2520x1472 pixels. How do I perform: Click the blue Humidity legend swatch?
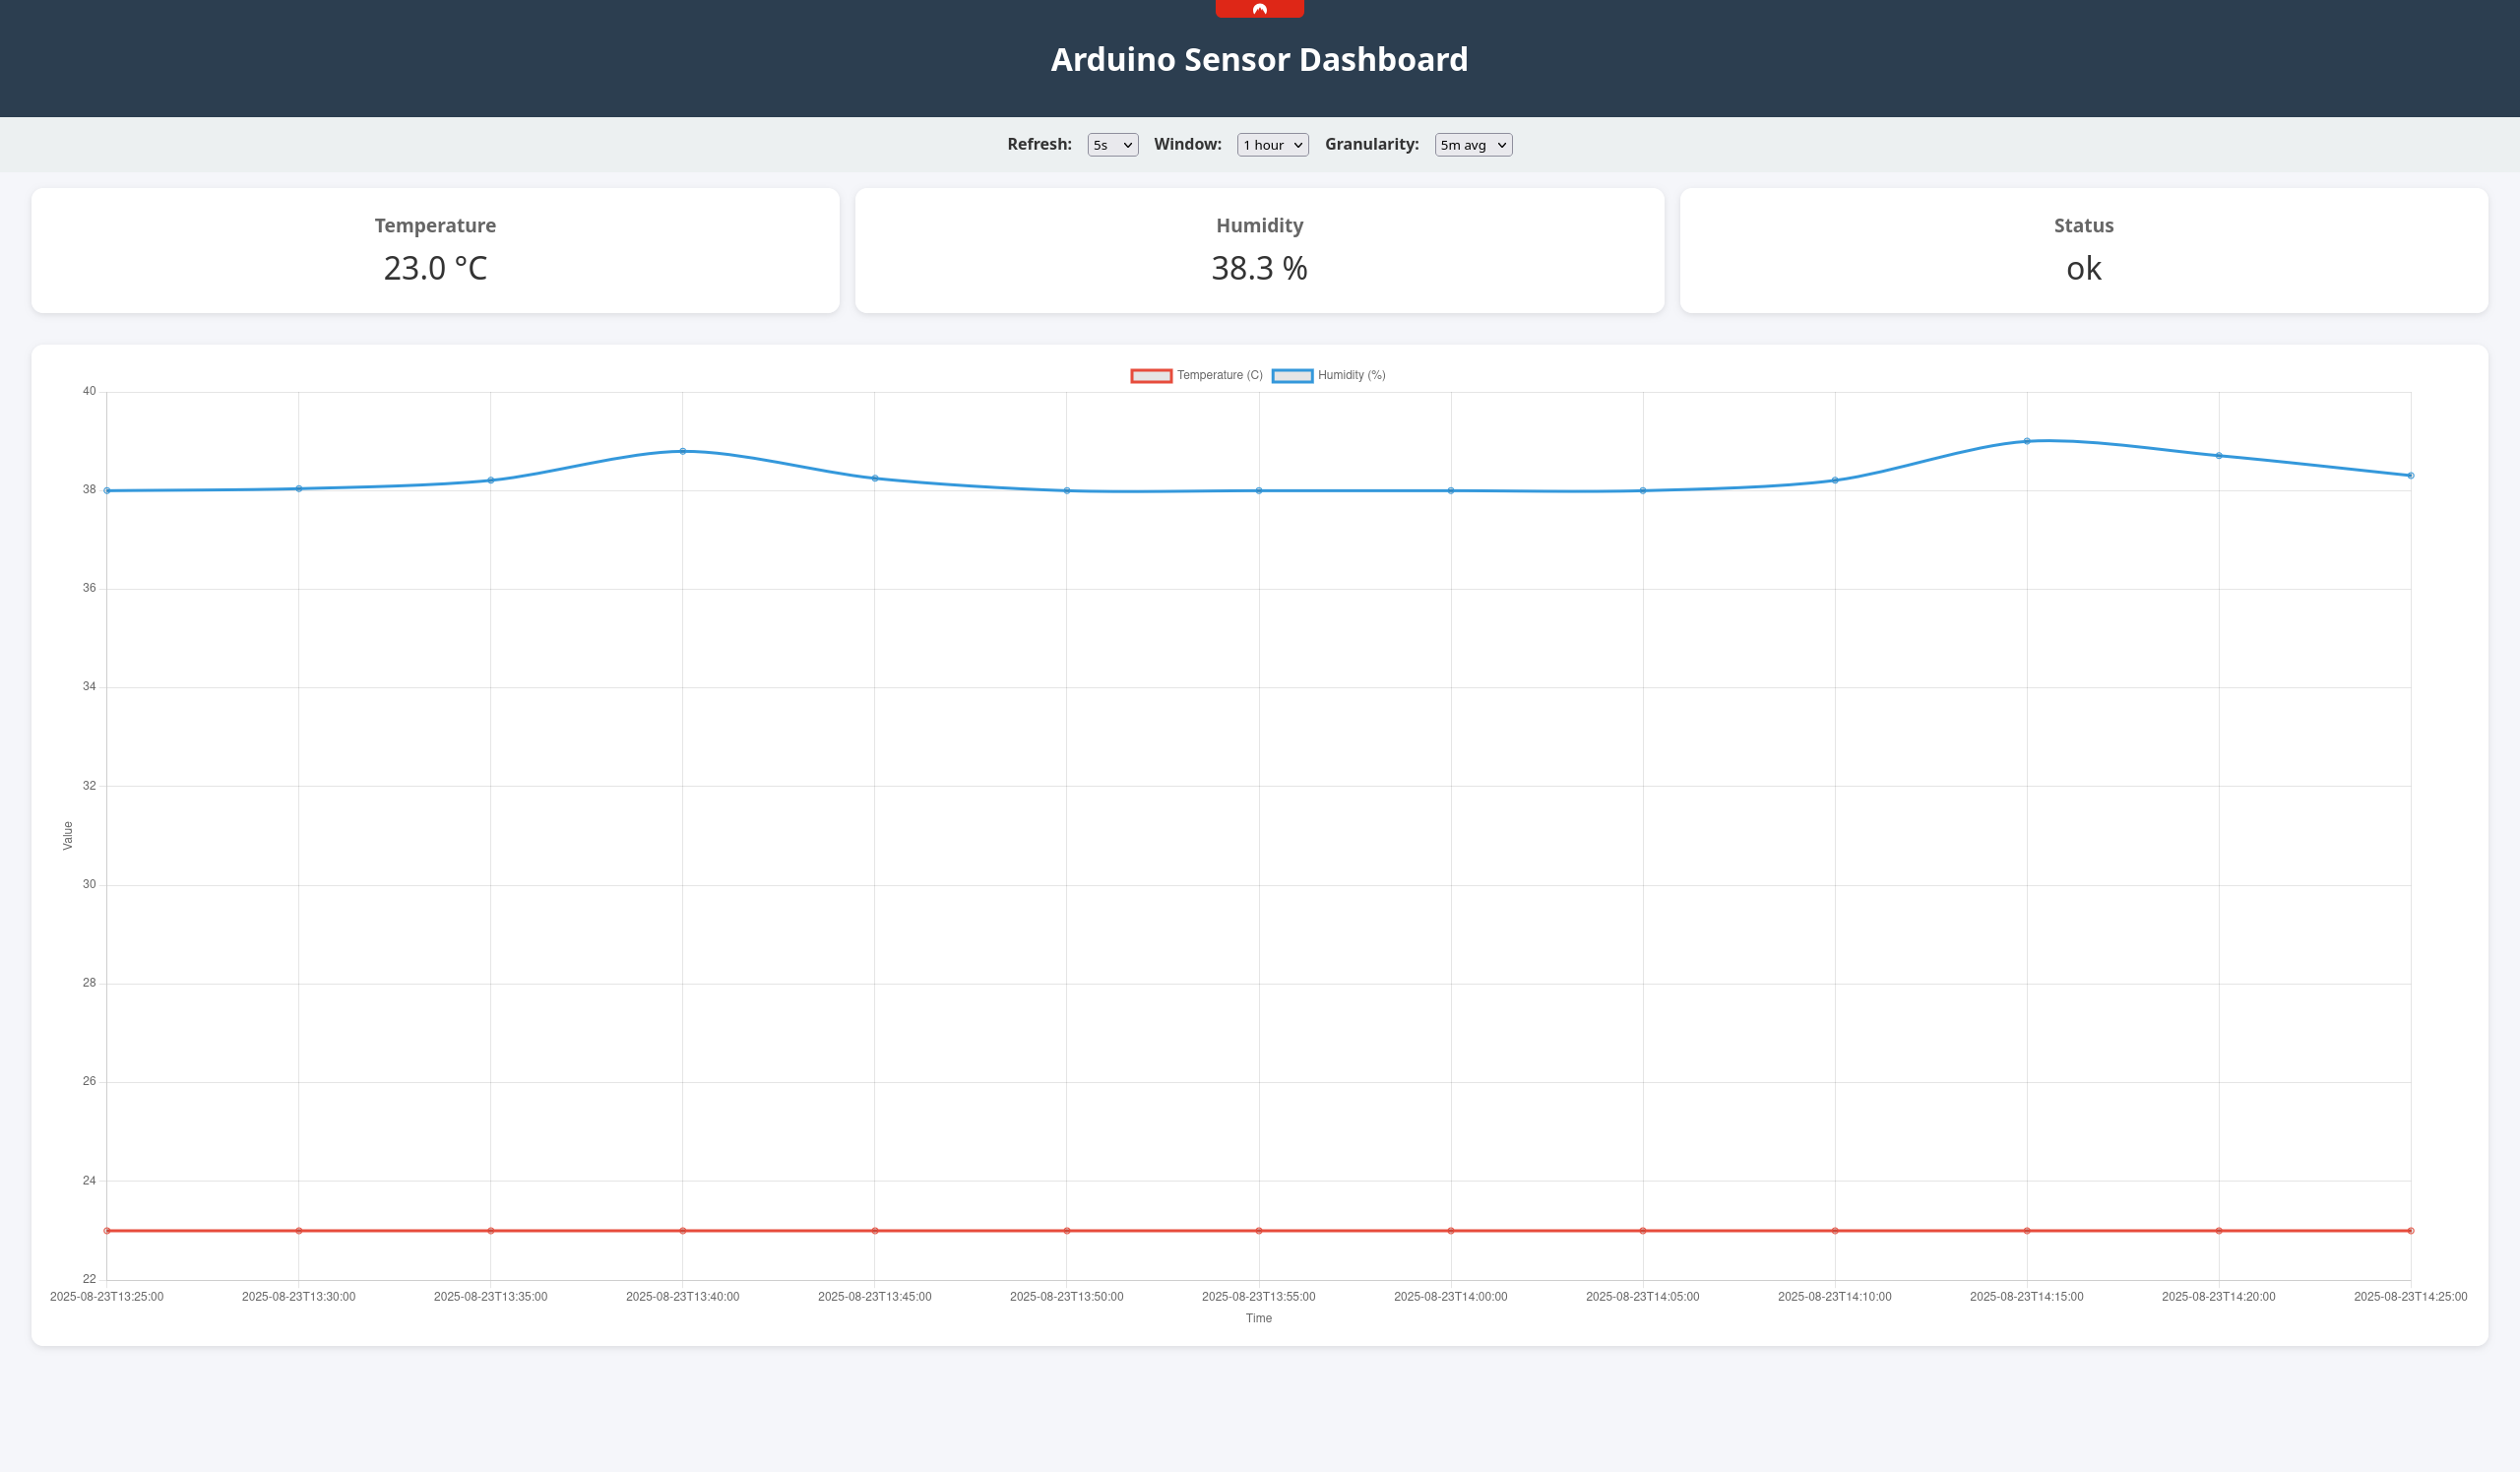click(1292, 376)
